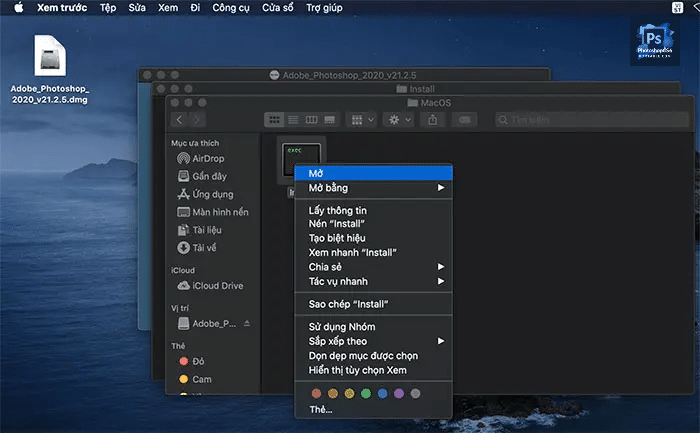Screen dimensions: 700x433
Task: Open the group-by dropdown in toolbar
Action: [360, 119]
